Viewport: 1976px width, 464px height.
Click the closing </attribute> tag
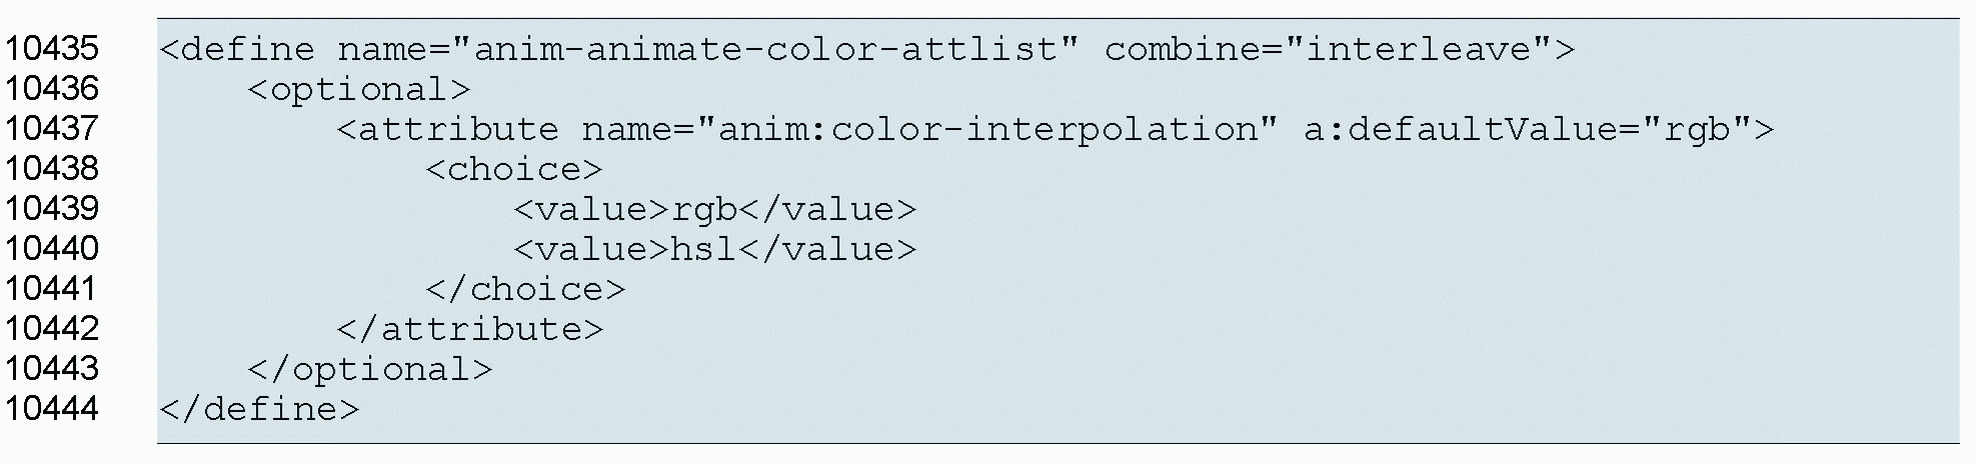click(470, 329)
